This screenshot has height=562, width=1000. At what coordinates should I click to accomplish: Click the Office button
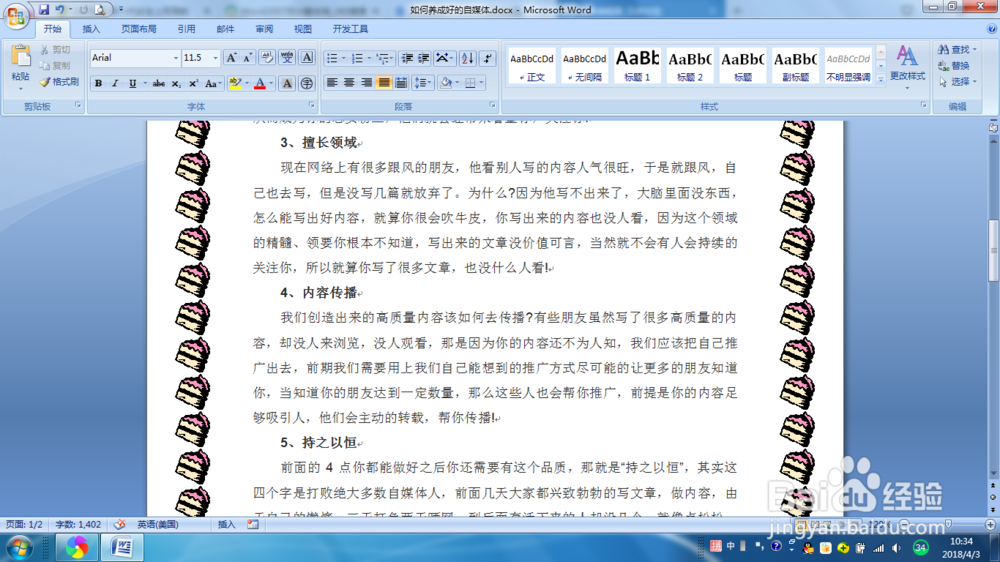16,15
